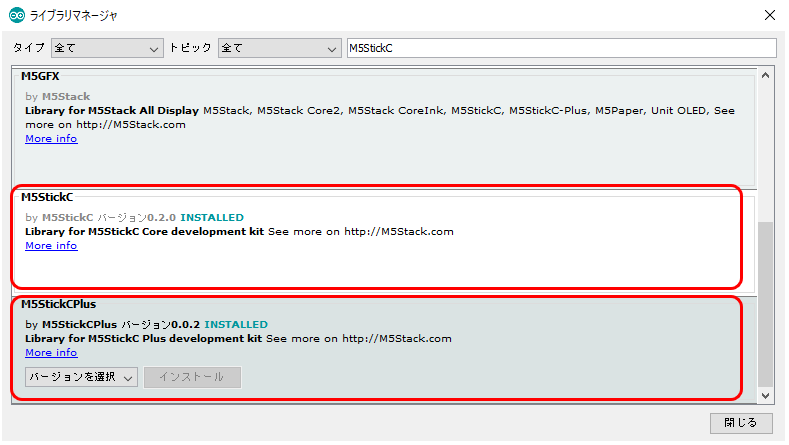Click the scrollbar up arrow
The width and height of the screenshot is (789, 445).
[x=766, y=76]
